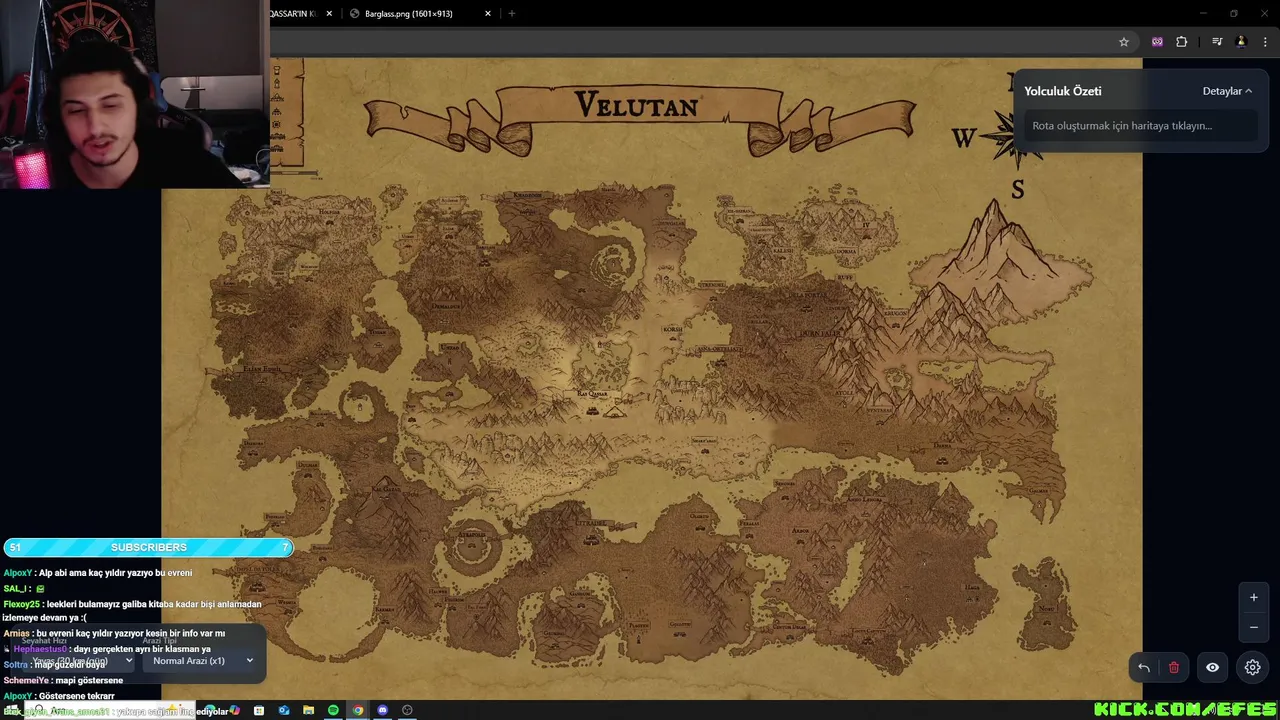This screenshot has width=1280, height=720.
Task: Switch to the Barglass.png tab
Action: [418, 14]
